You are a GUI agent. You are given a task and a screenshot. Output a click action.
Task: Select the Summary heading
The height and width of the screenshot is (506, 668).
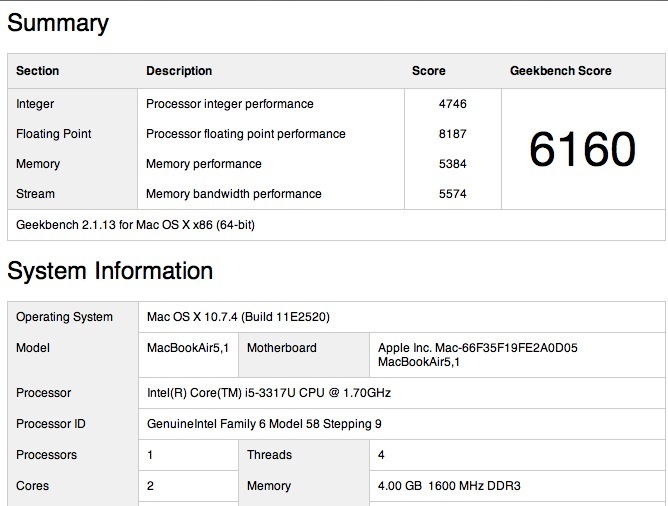(58, 23)
